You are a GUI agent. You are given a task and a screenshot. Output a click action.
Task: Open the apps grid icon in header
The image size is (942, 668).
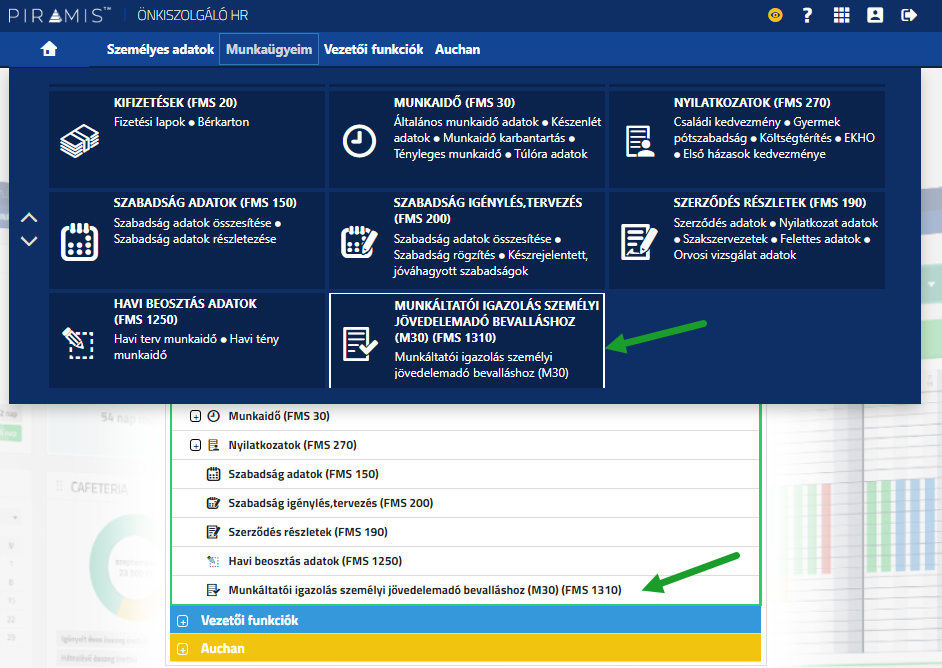point(841,15)
